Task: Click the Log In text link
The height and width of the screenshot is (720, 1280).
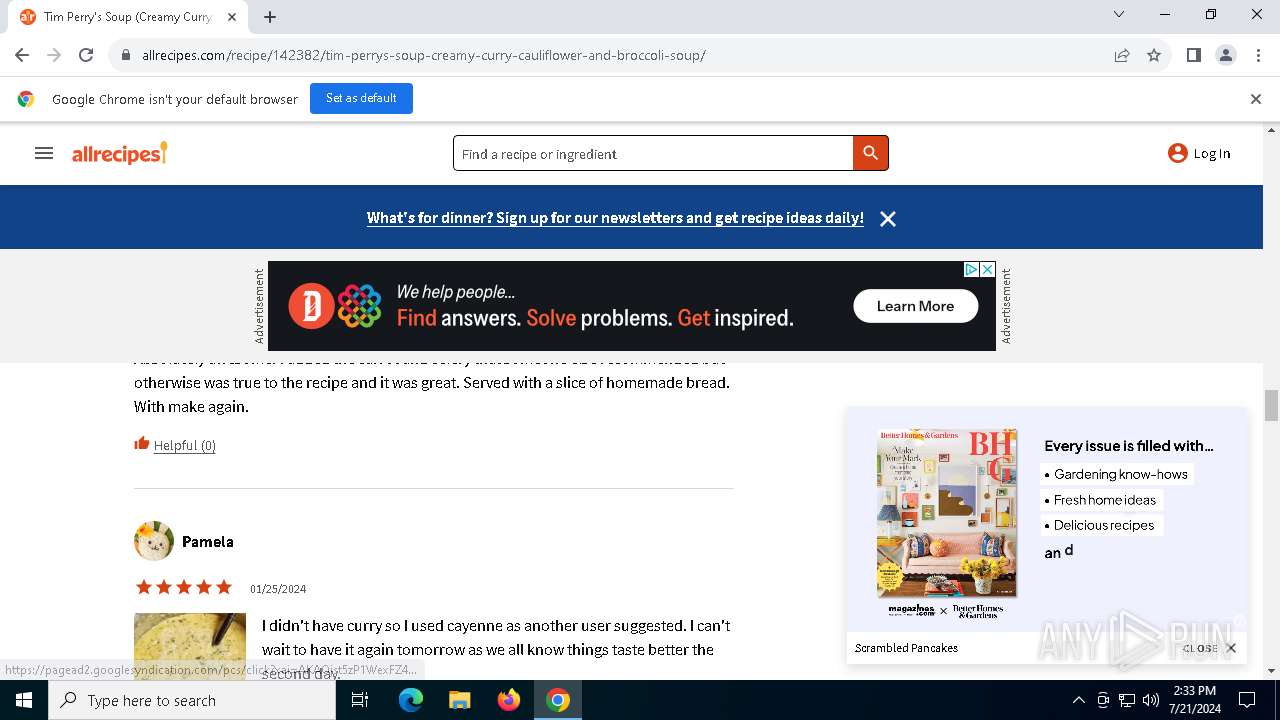Action: click(x=1211, y=153)
